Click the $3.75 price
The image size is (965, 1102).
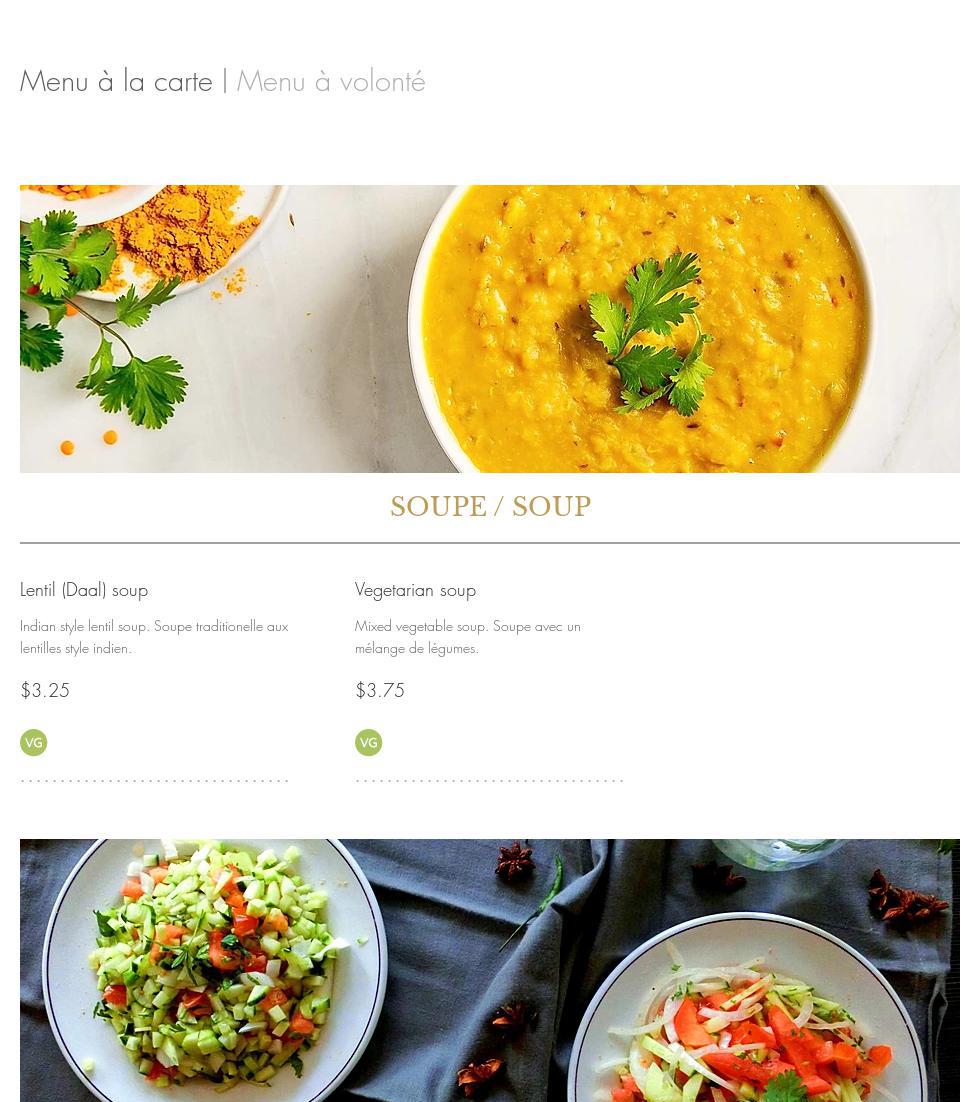(x=380, y=690)
